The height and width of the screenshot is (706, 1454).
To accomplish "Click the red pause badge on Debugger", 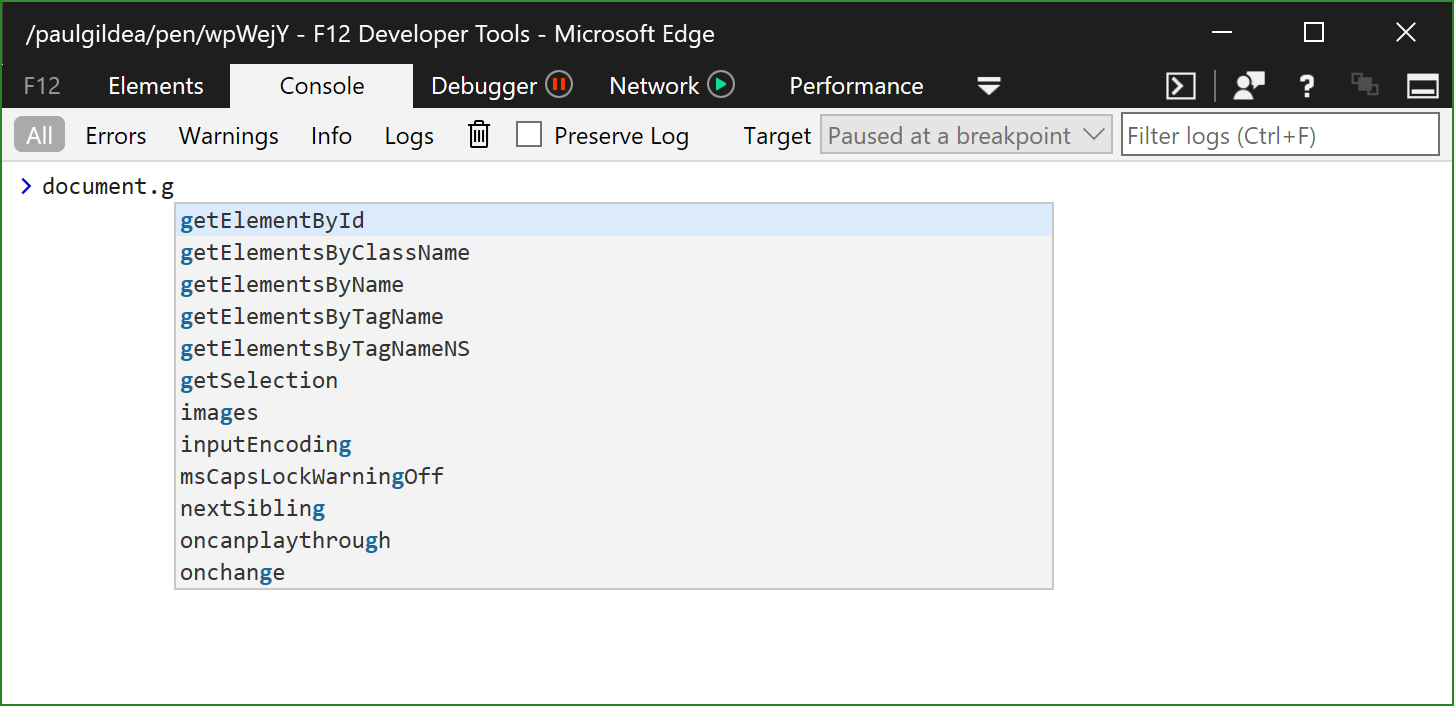I will pyautogui.click(x=560, y=84).
